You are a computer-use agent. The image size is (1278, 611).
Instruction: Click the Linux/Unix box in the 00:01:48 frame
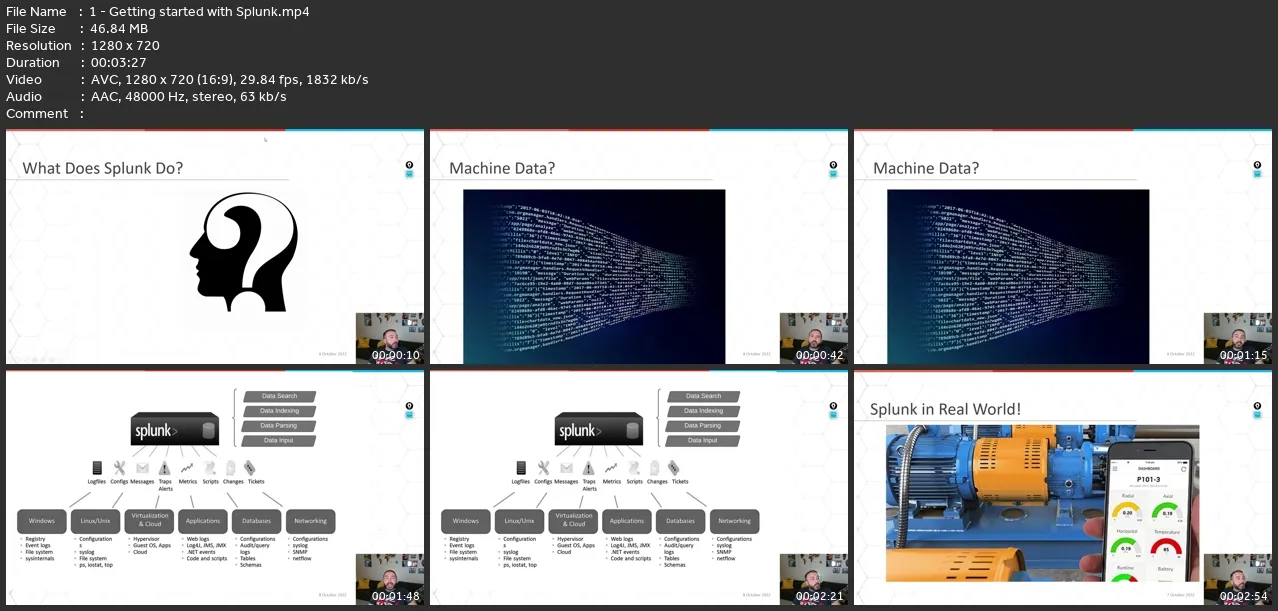tap(96, 521)
